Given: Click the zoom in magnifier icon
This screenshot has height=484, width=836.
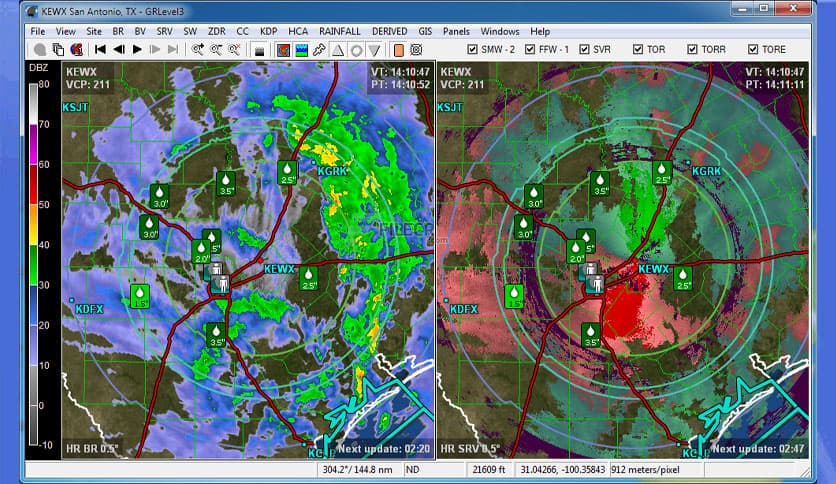Looking at the screenshot, I should 198,49.
